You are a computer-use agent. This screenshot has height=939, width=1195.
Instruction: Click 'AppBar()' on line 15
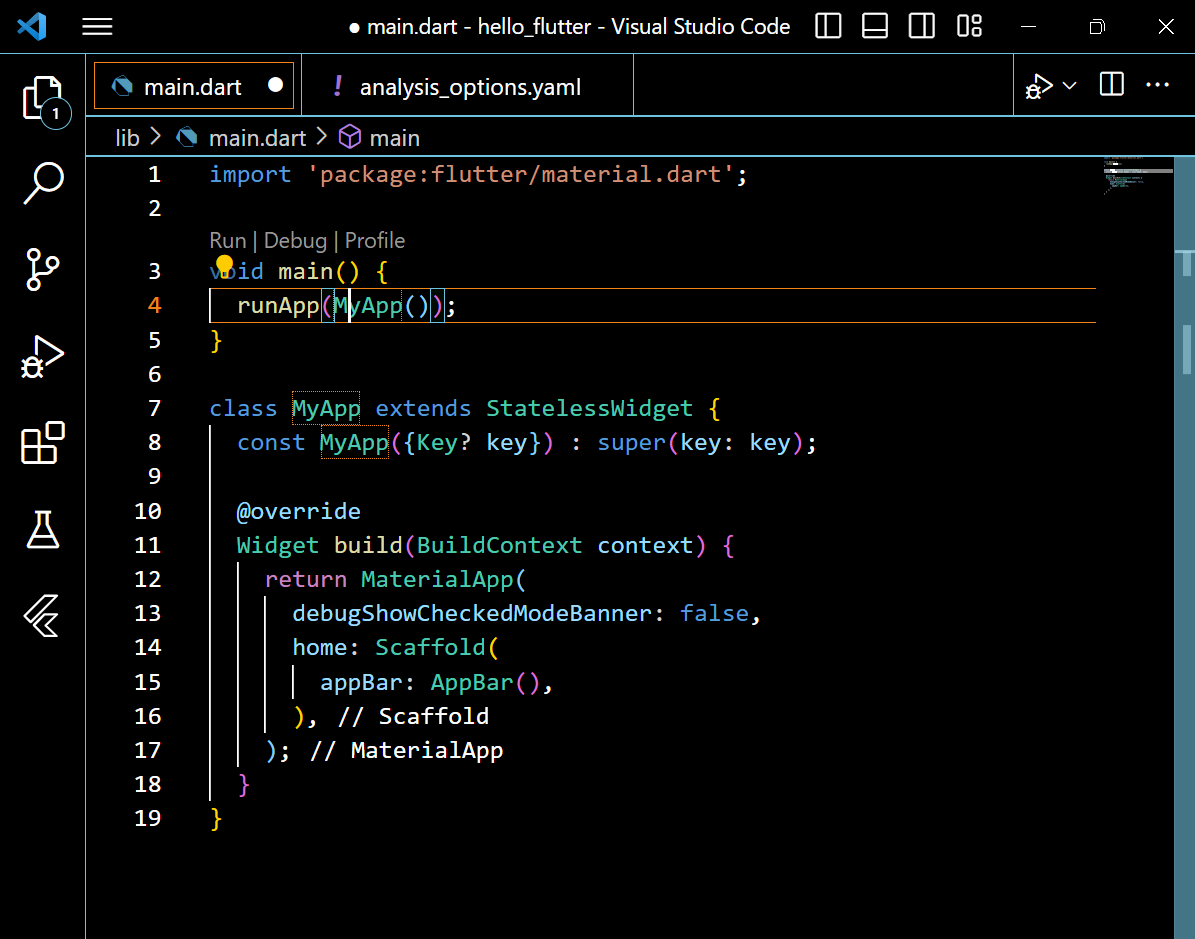pyautogui.click(x=485, y=682)
